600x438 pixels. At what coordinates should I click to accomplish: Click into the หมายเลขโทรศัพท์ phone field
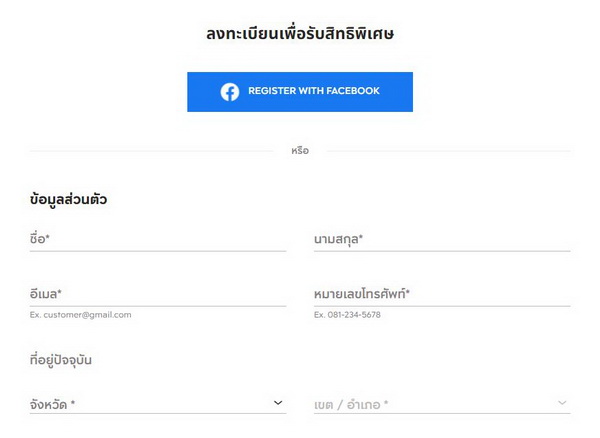442,294
